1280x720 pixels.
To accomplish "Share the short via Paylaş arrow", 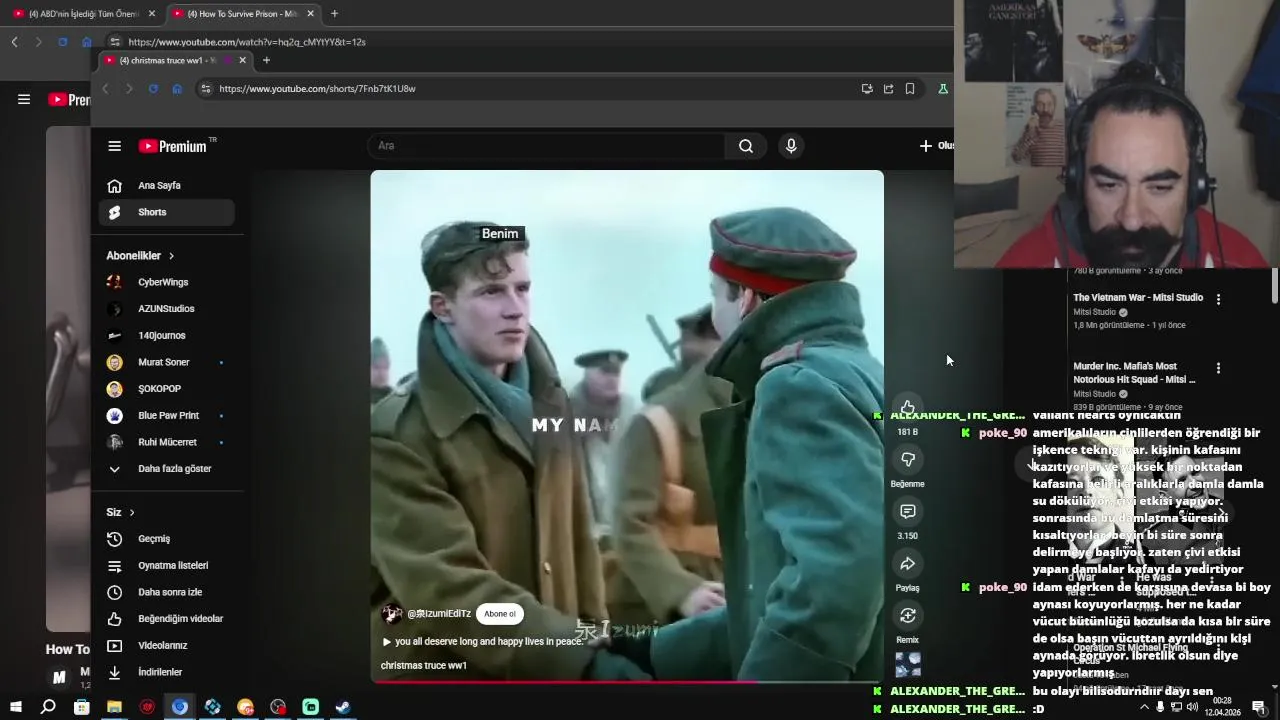I will (908, 563).
